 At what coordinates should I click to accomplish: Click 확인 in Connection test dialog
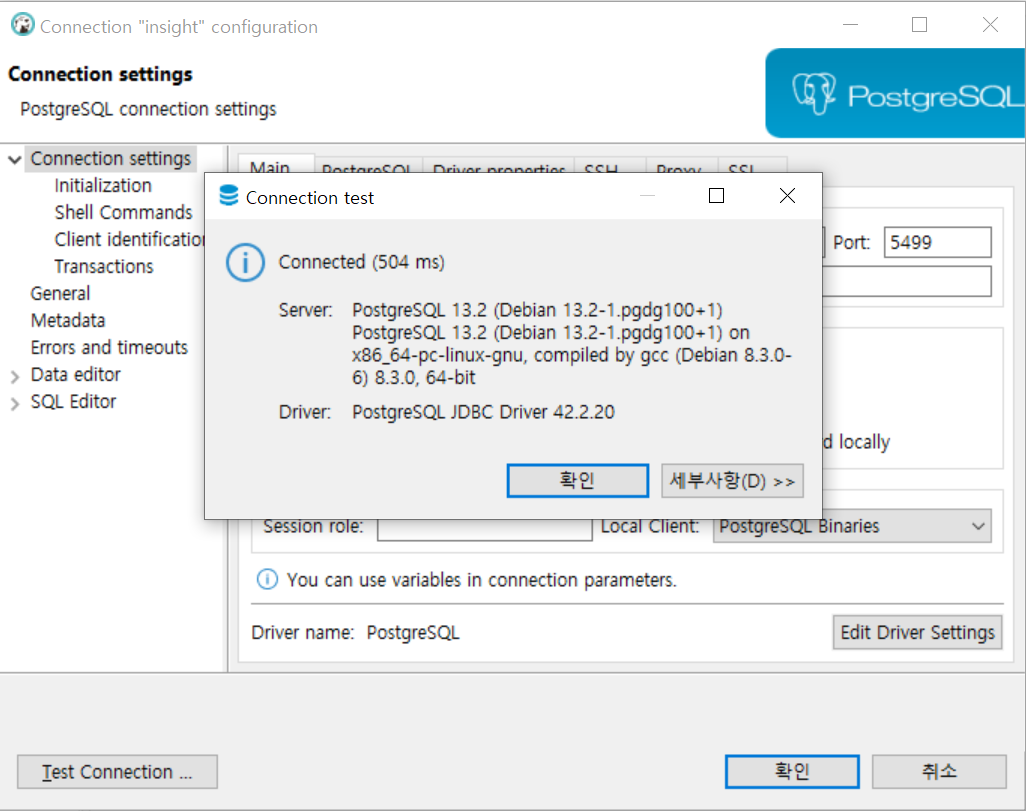578,481
